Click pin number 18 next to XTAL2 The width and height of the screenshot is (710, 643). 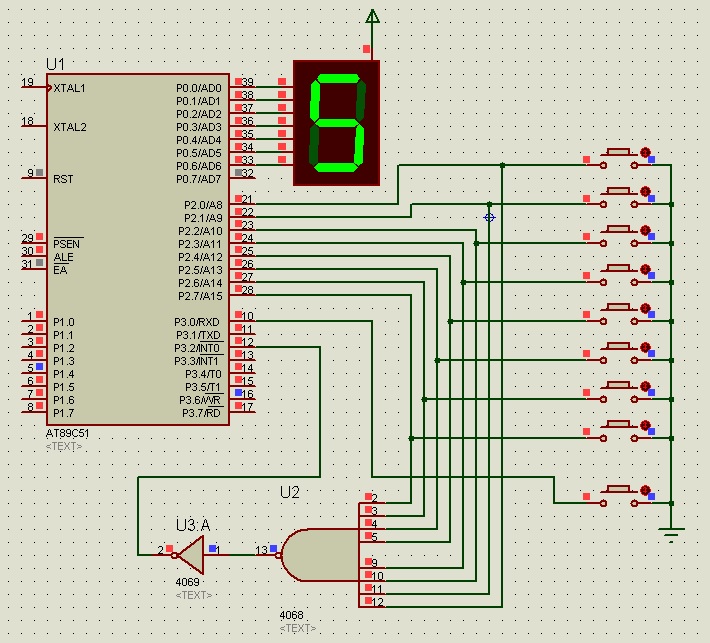pyautogui.click(x=27, y=121)
